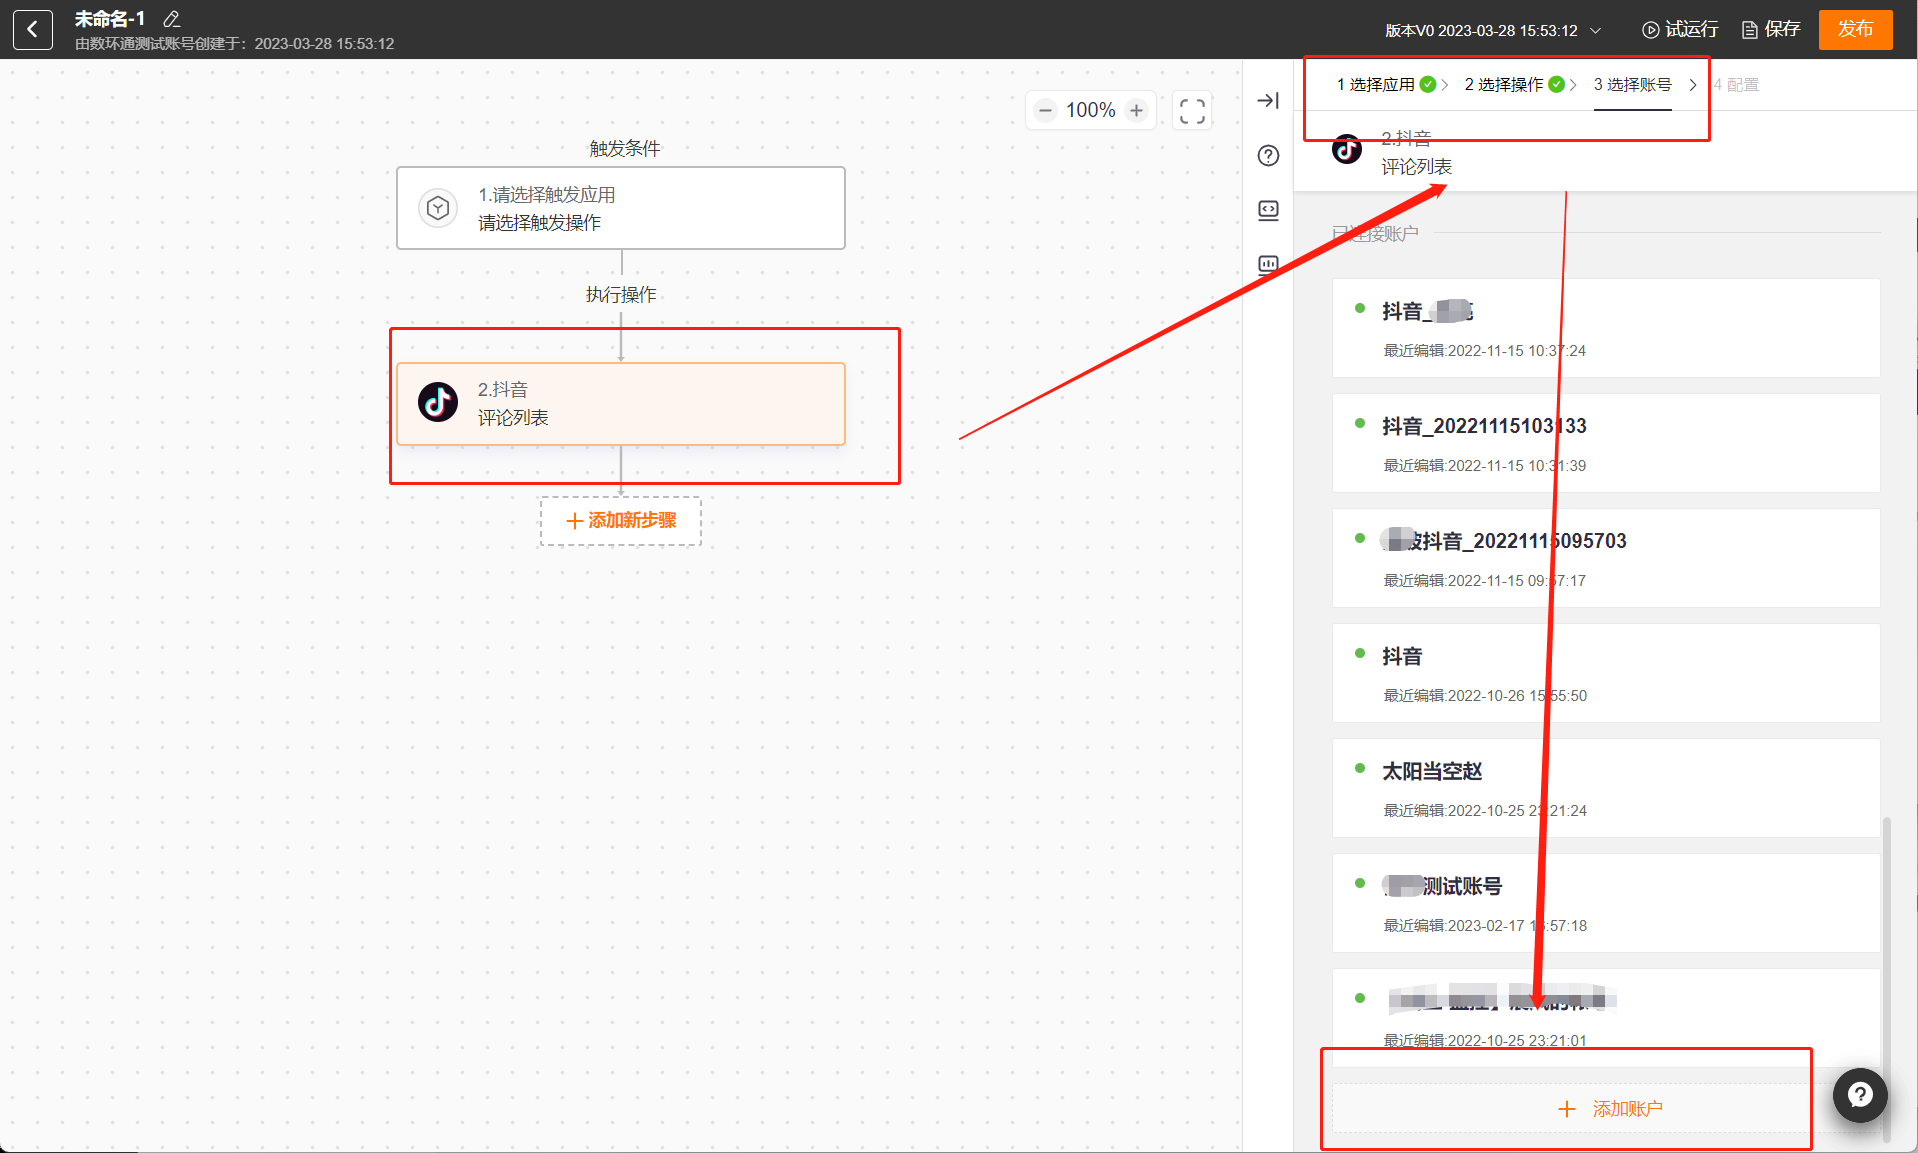Click 添加新步骤 to add a step
The height and width of the screenshot is (1153, 1918).
(x=621, y=521)
